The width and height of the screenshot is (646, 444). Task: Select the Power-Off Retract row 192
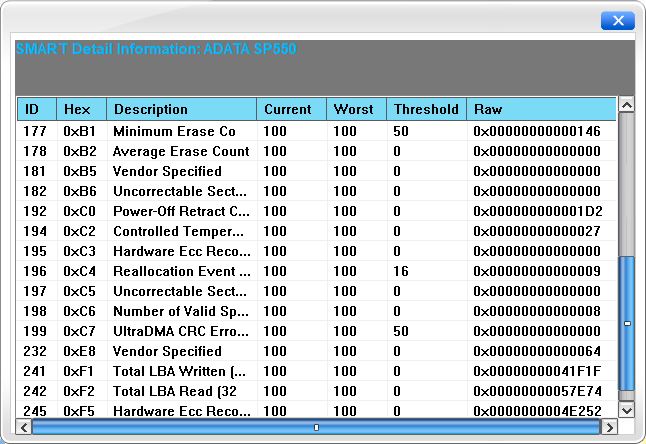click(x=316, y=211)
